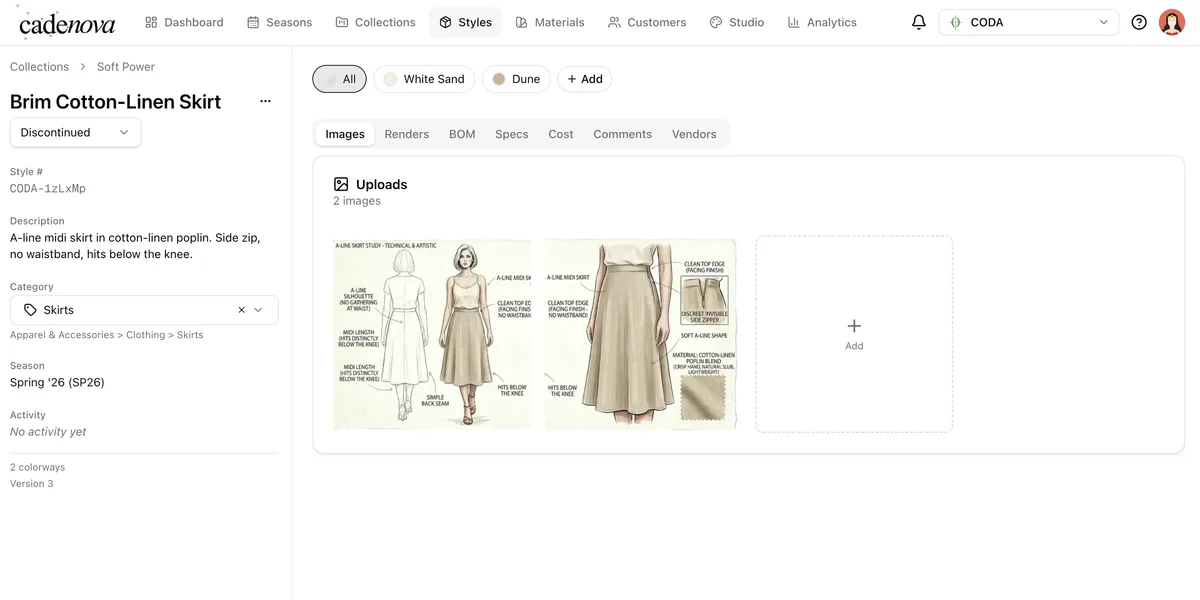Open the CODA workspace dropdown
Viewport: 1200px width, 600px height.
click(1028, 22)
